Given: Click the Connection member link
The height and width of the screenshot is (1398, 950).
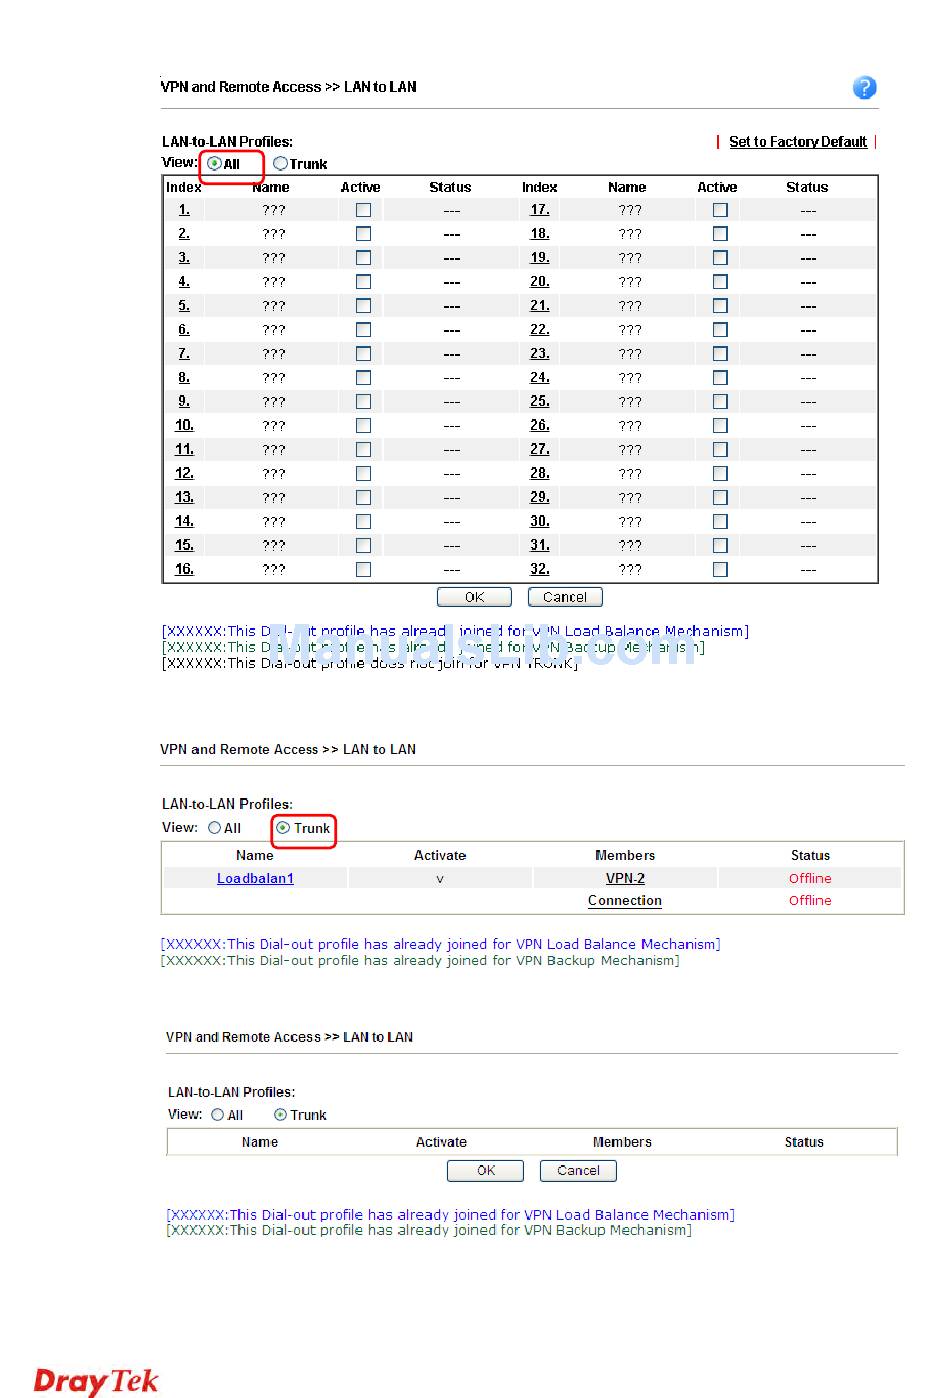Looking at the screenshot, I should [625, 901].
